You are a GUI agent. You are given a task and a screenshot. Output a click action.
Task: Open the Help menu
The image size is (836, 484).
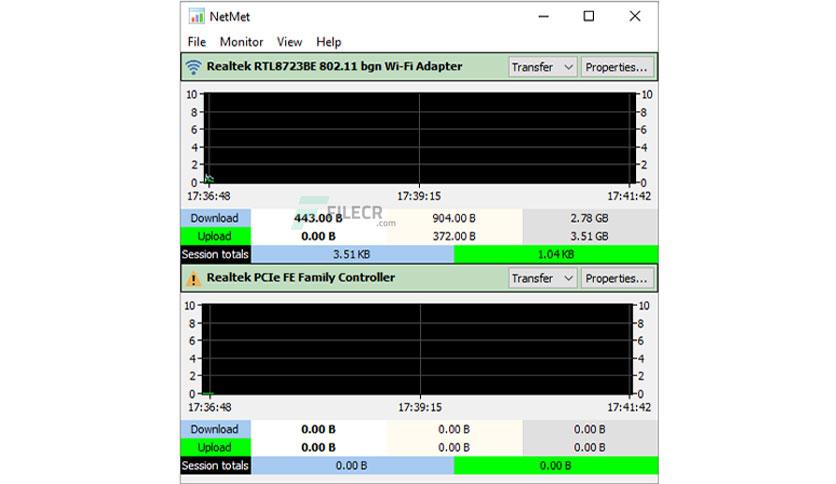tap(328, 42)
